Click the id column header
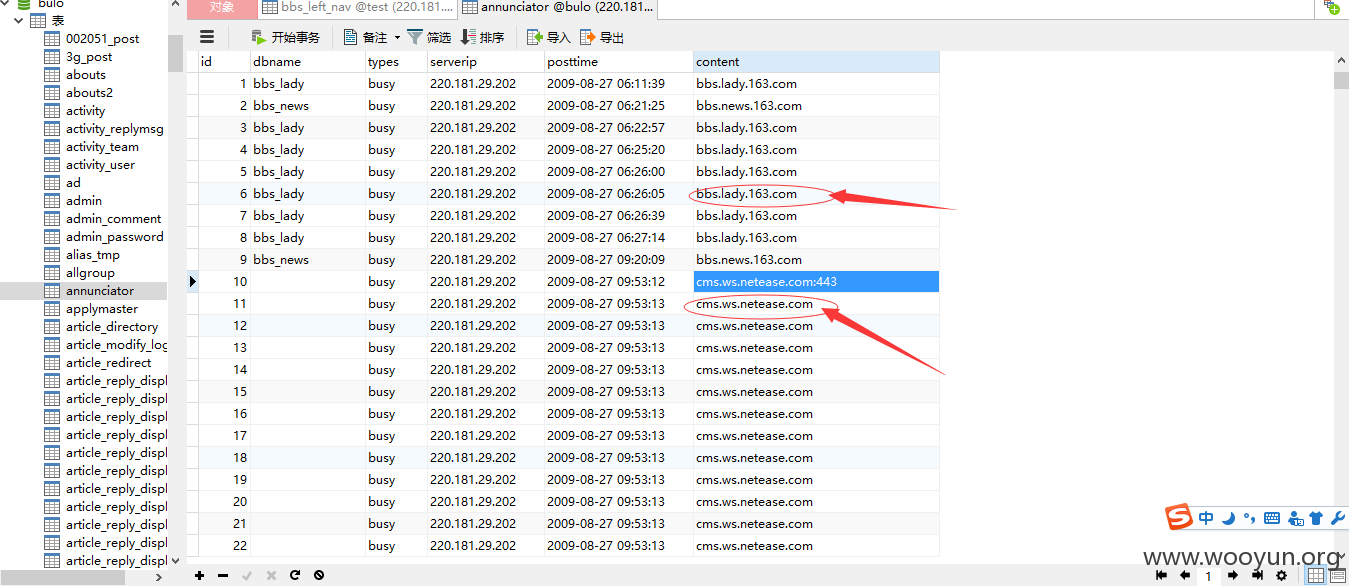The width and height of the screenshot is (1349, 586). pos(224,61)
